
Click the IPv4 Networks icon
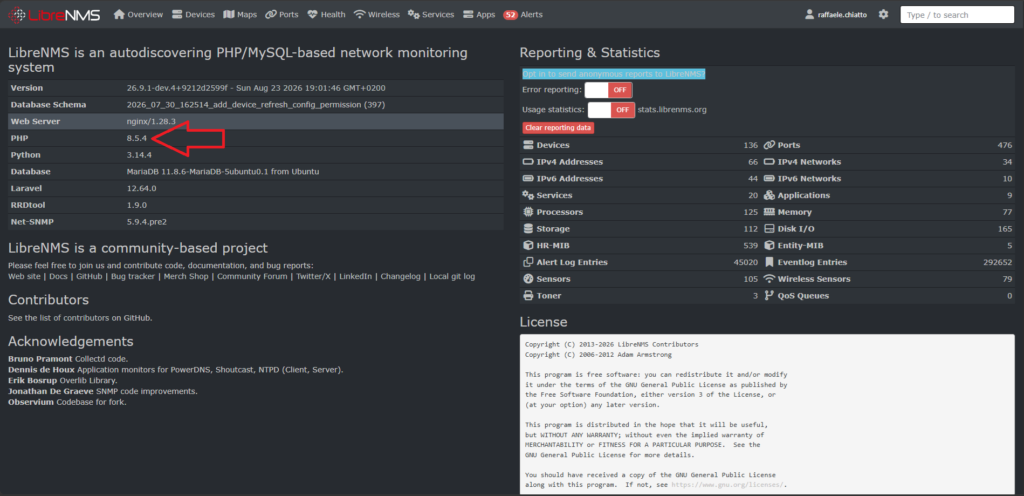pyautogui.click(x=769, y=162)
